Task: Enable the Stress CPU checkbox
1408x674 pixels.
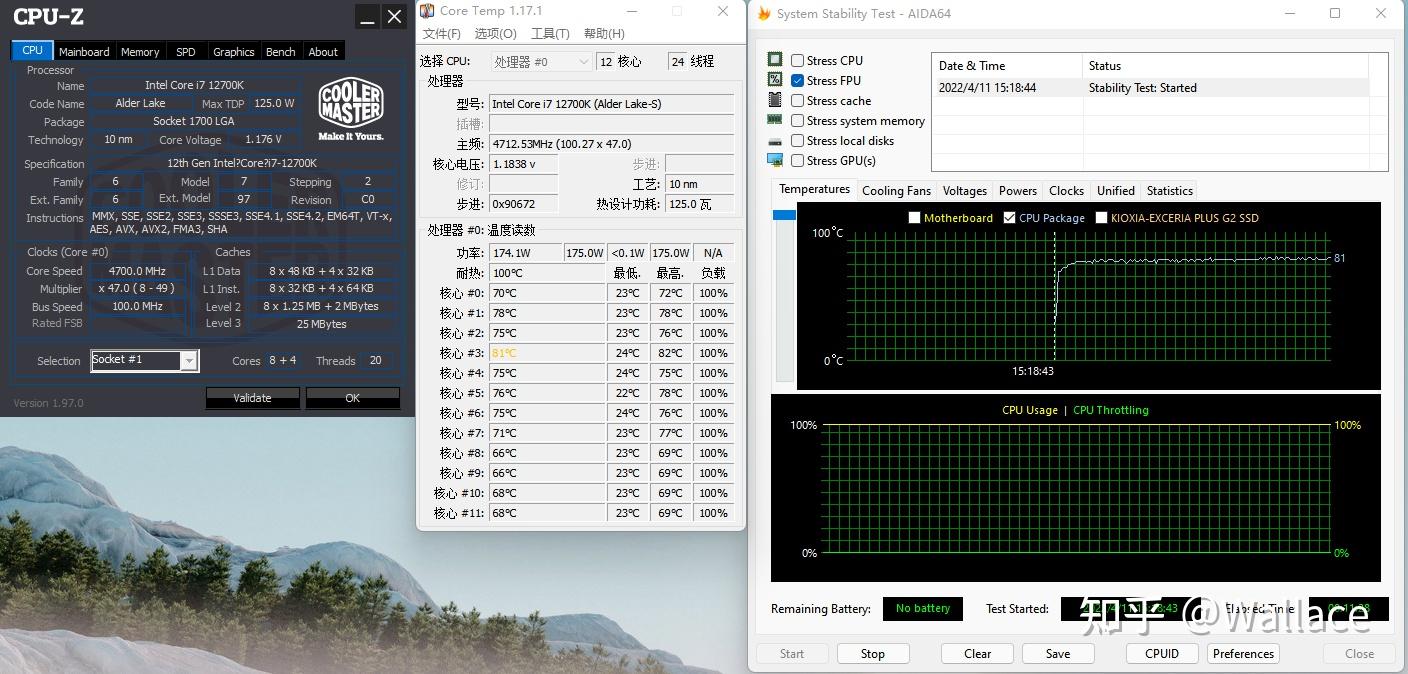Action: coord(796,60)
